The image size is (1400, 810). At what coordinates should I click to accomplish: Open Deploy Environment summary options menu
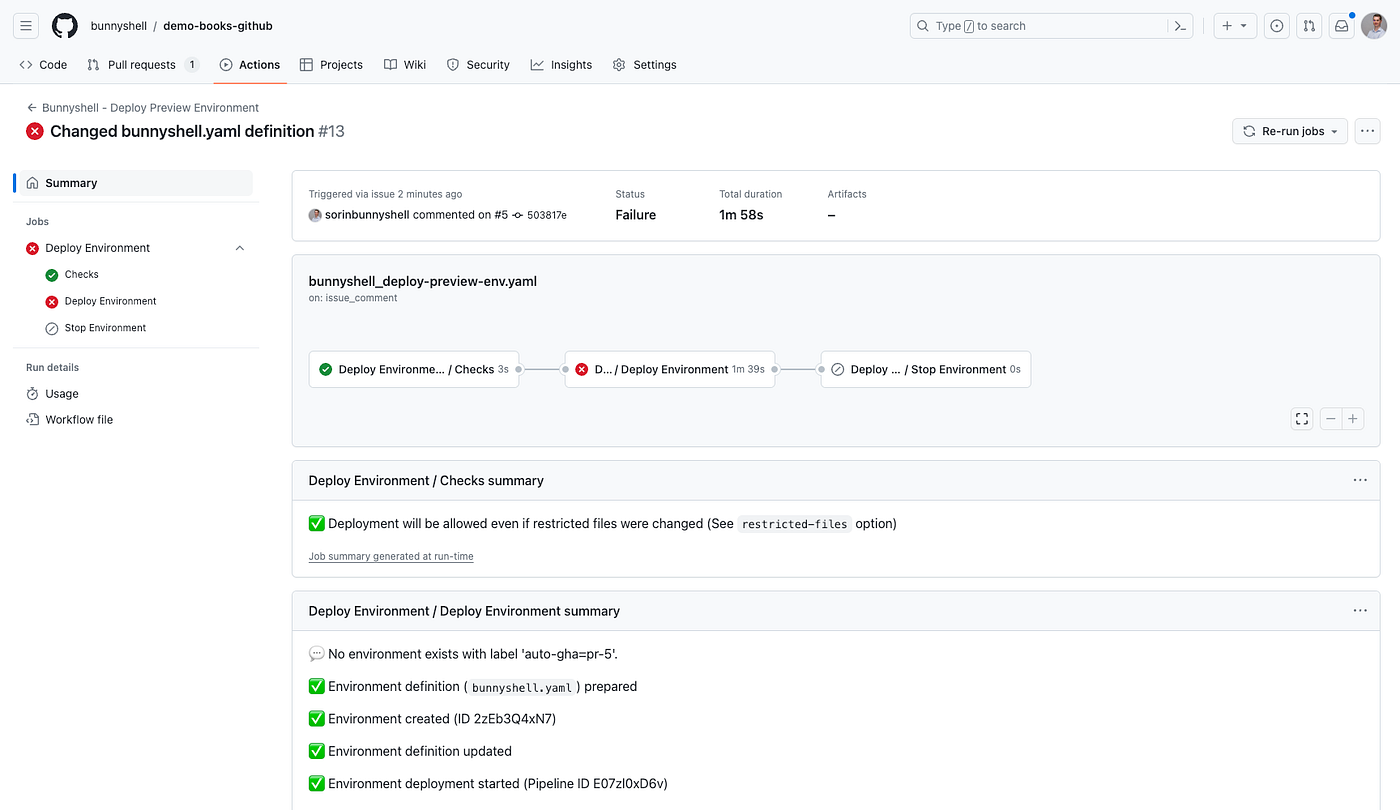[x=1360, y=610]
